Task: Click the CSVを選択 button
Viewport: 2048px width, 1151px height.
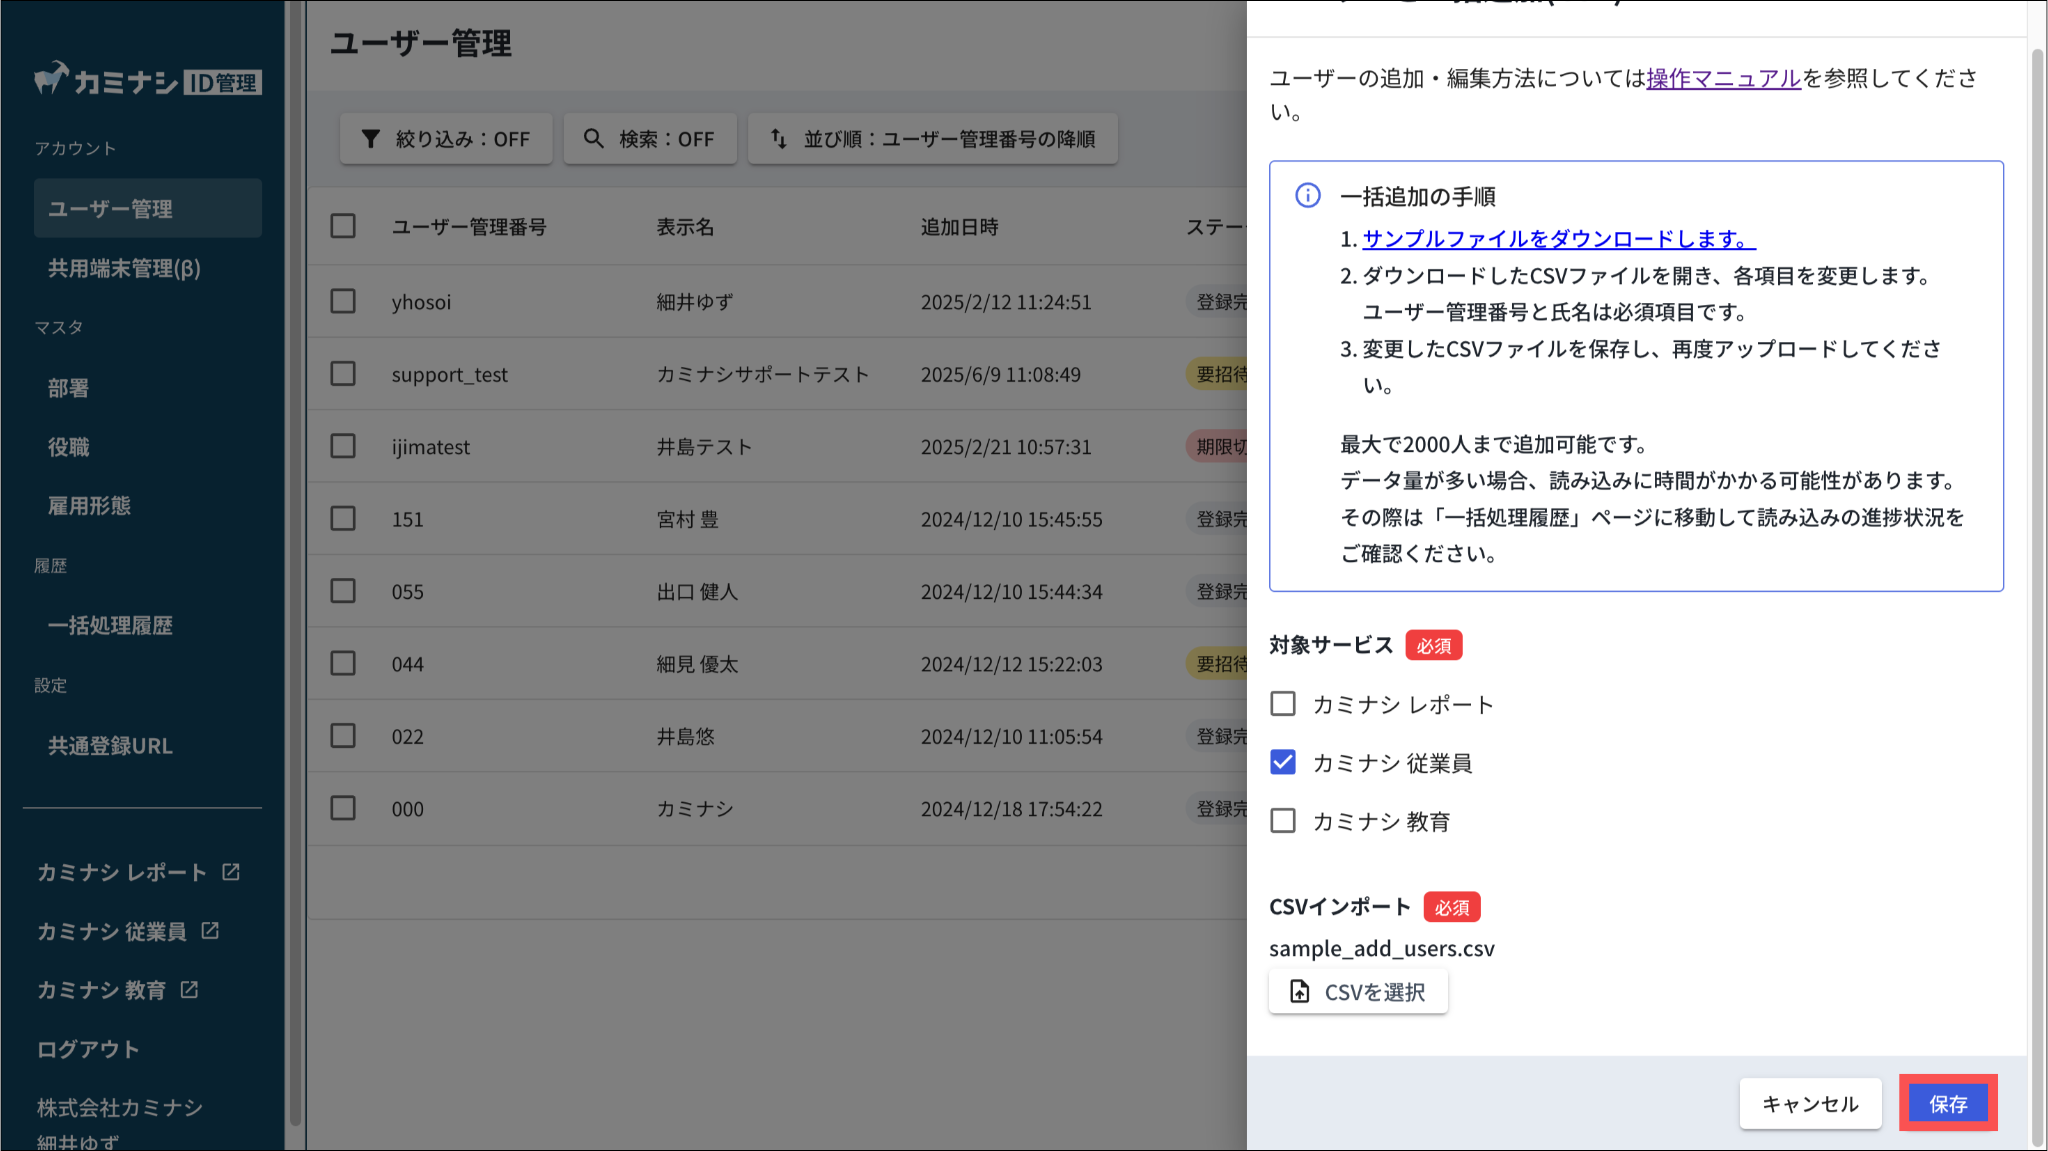Action: (x=1358, y=992)
